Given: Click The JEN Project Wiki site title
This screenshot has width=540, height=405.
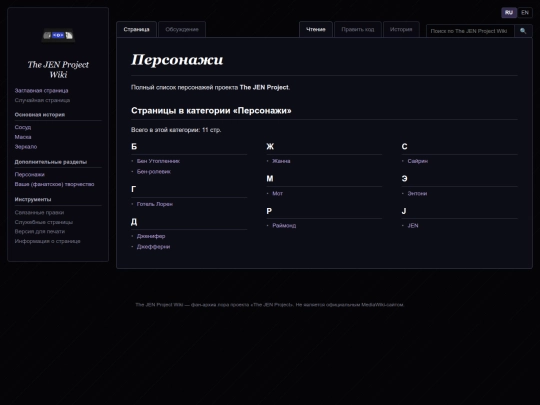Looking at the screenshot, I should point(58,70).
